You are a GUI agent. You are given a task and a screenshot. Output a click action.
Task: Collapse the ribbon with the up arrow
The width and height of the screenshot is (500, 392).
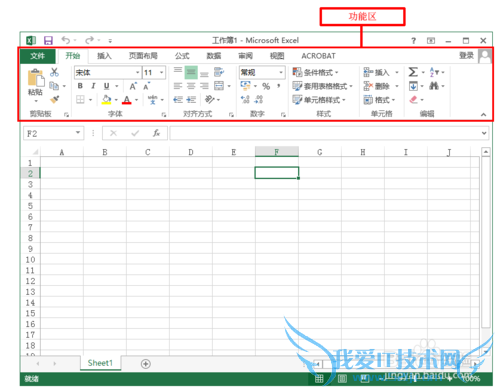[483, 115]
